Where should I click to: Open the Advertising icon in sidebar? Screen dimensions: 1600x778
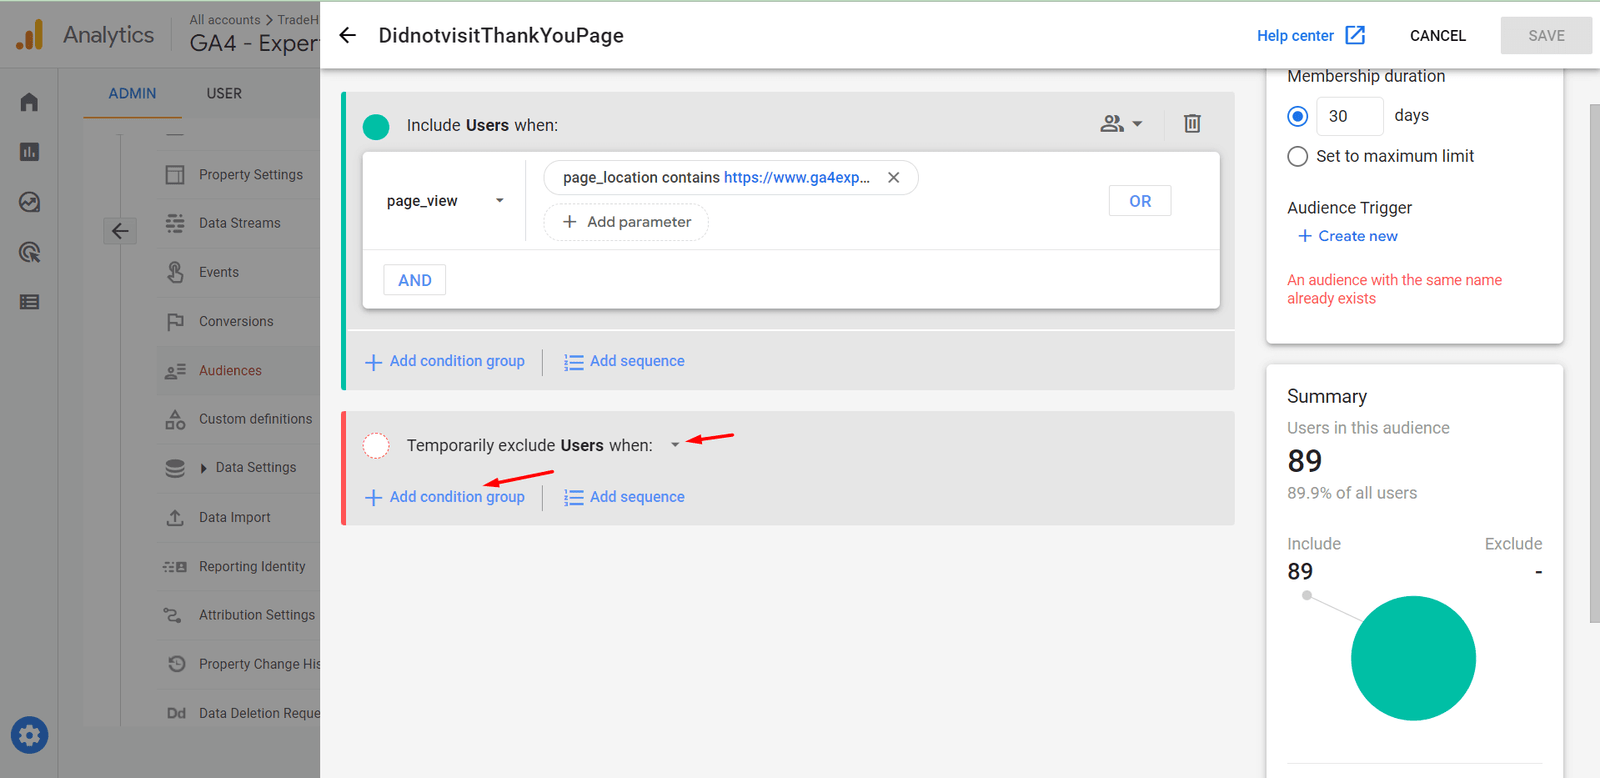point(29,252)
